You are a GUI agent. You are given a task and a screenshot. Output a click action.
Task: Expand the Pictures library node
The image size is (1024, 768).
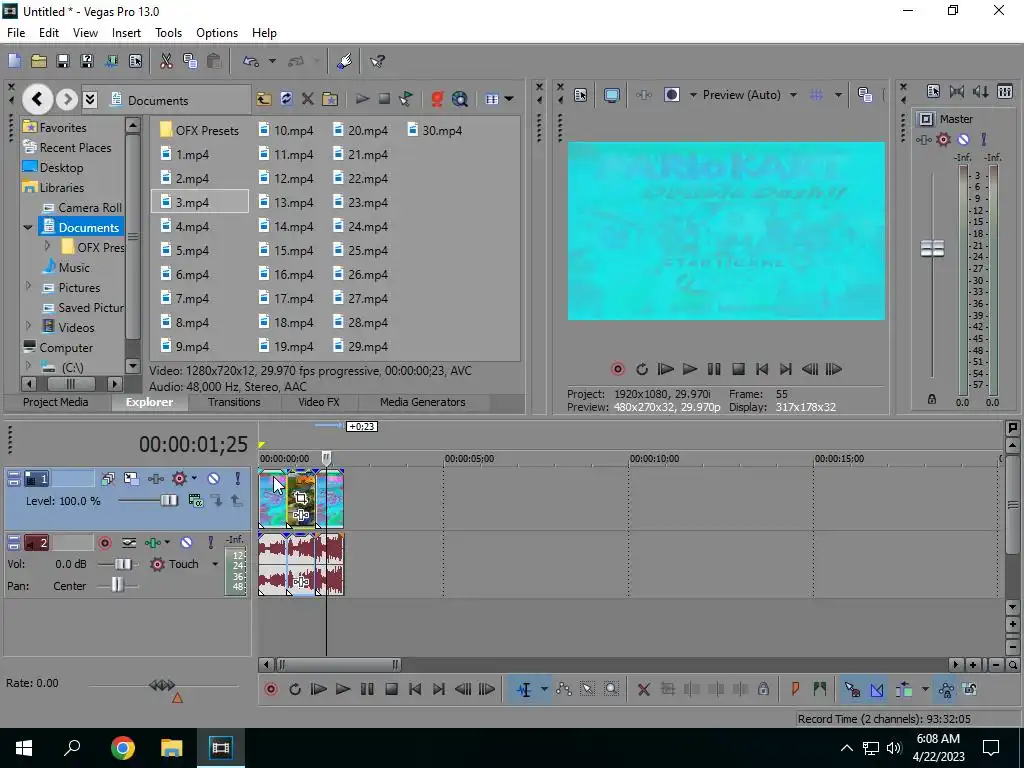(x=28, y=286)
